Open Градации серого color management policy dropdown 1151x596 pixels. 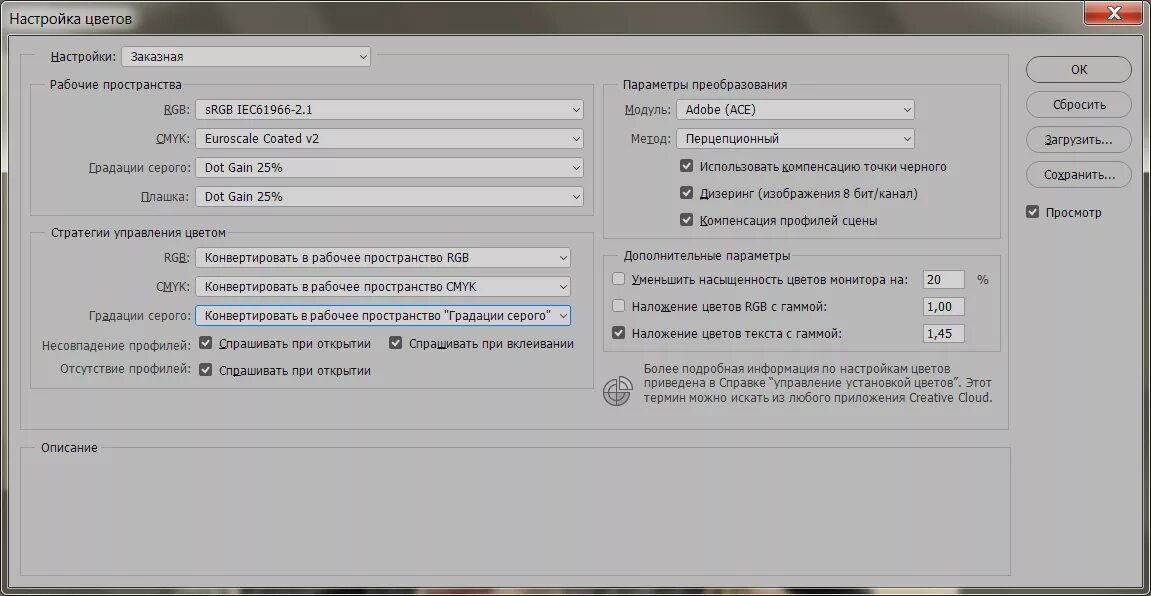383,316
